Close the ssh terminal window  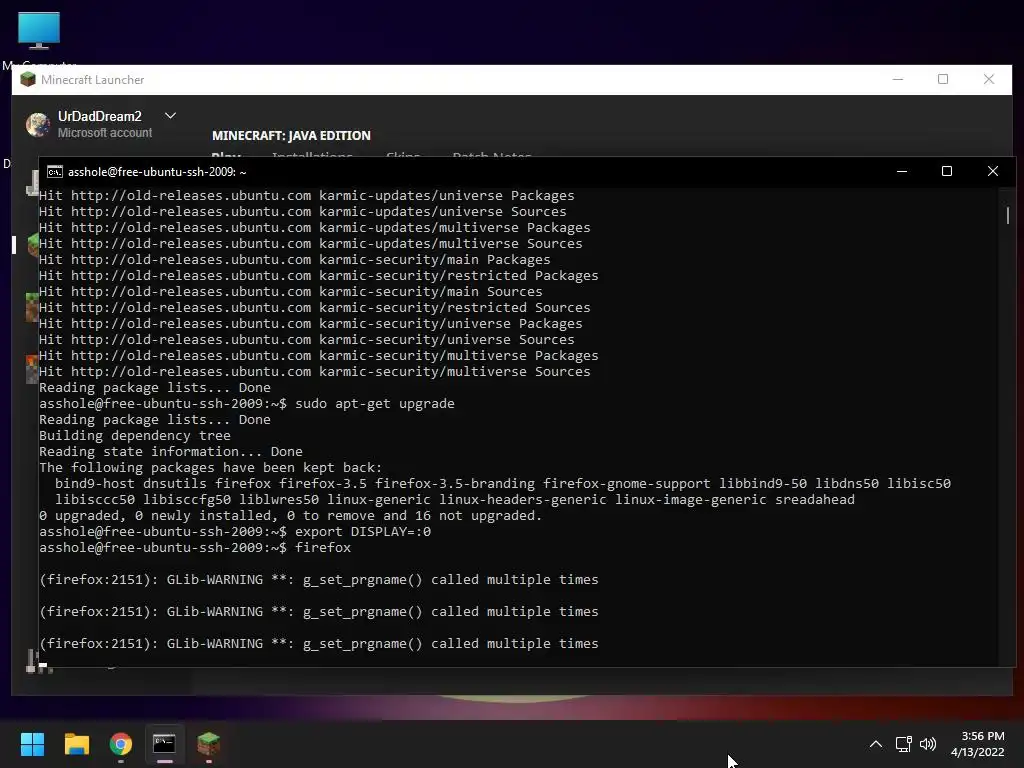[x=993, y=171]
